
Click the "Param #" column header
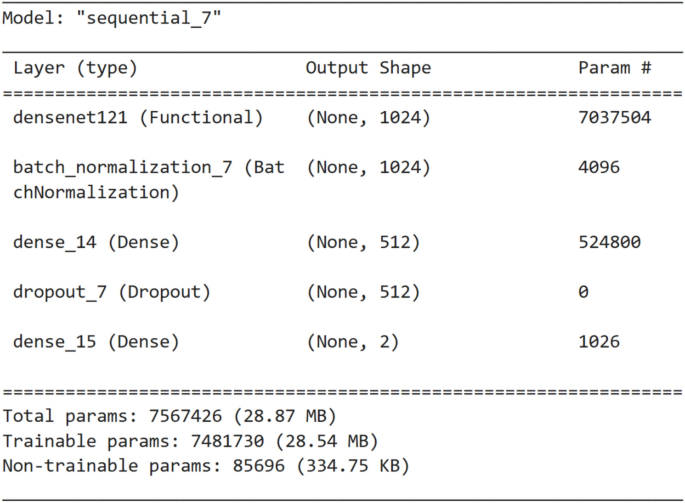(615, 68)
